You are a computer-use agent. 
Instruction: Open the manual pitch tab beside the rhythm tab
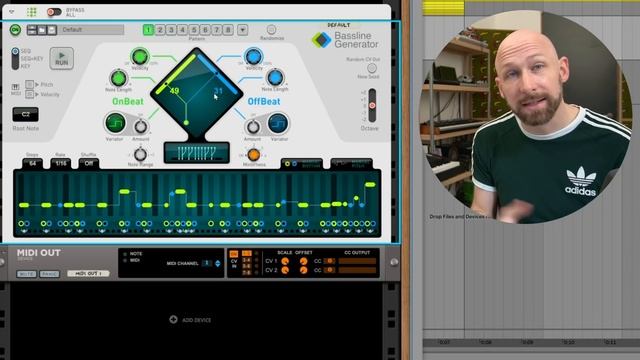(351, 164)
